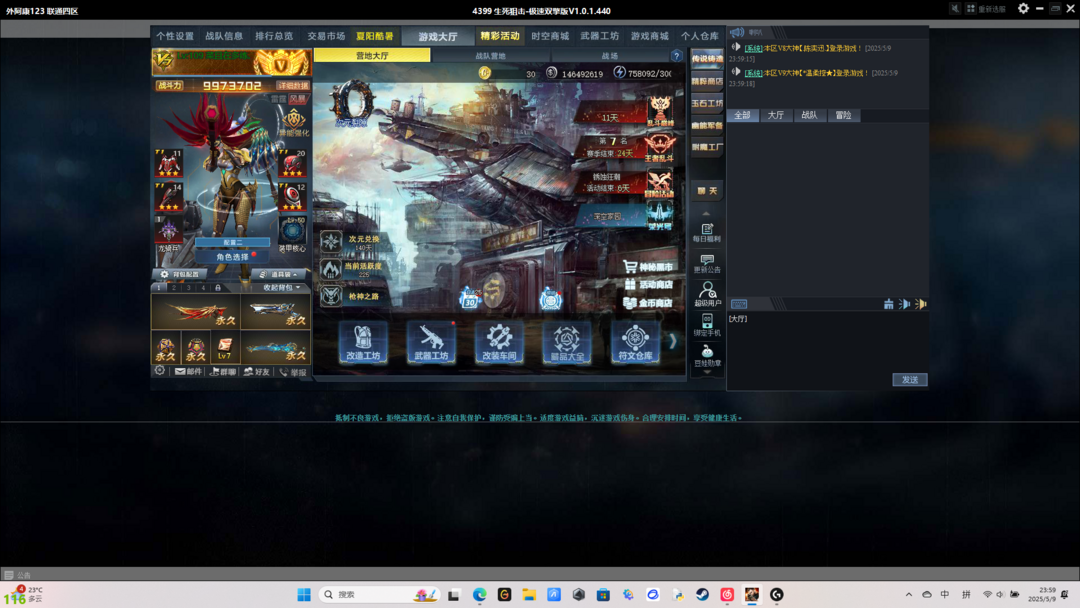Open the 乱斗巅峰 event icon
Viewport: 1080px width, 608px height.
659,111
